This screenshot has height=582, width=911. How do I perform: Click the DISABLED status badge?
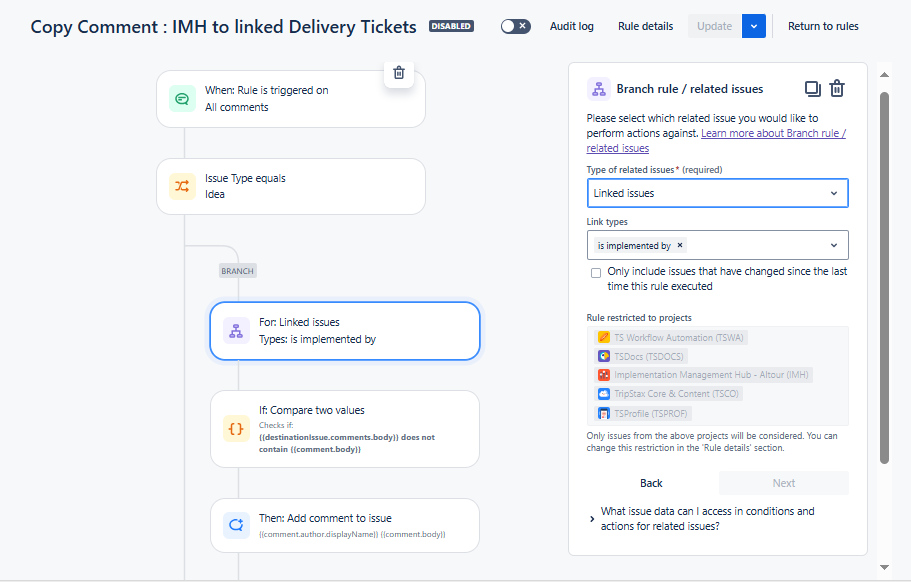451,26
